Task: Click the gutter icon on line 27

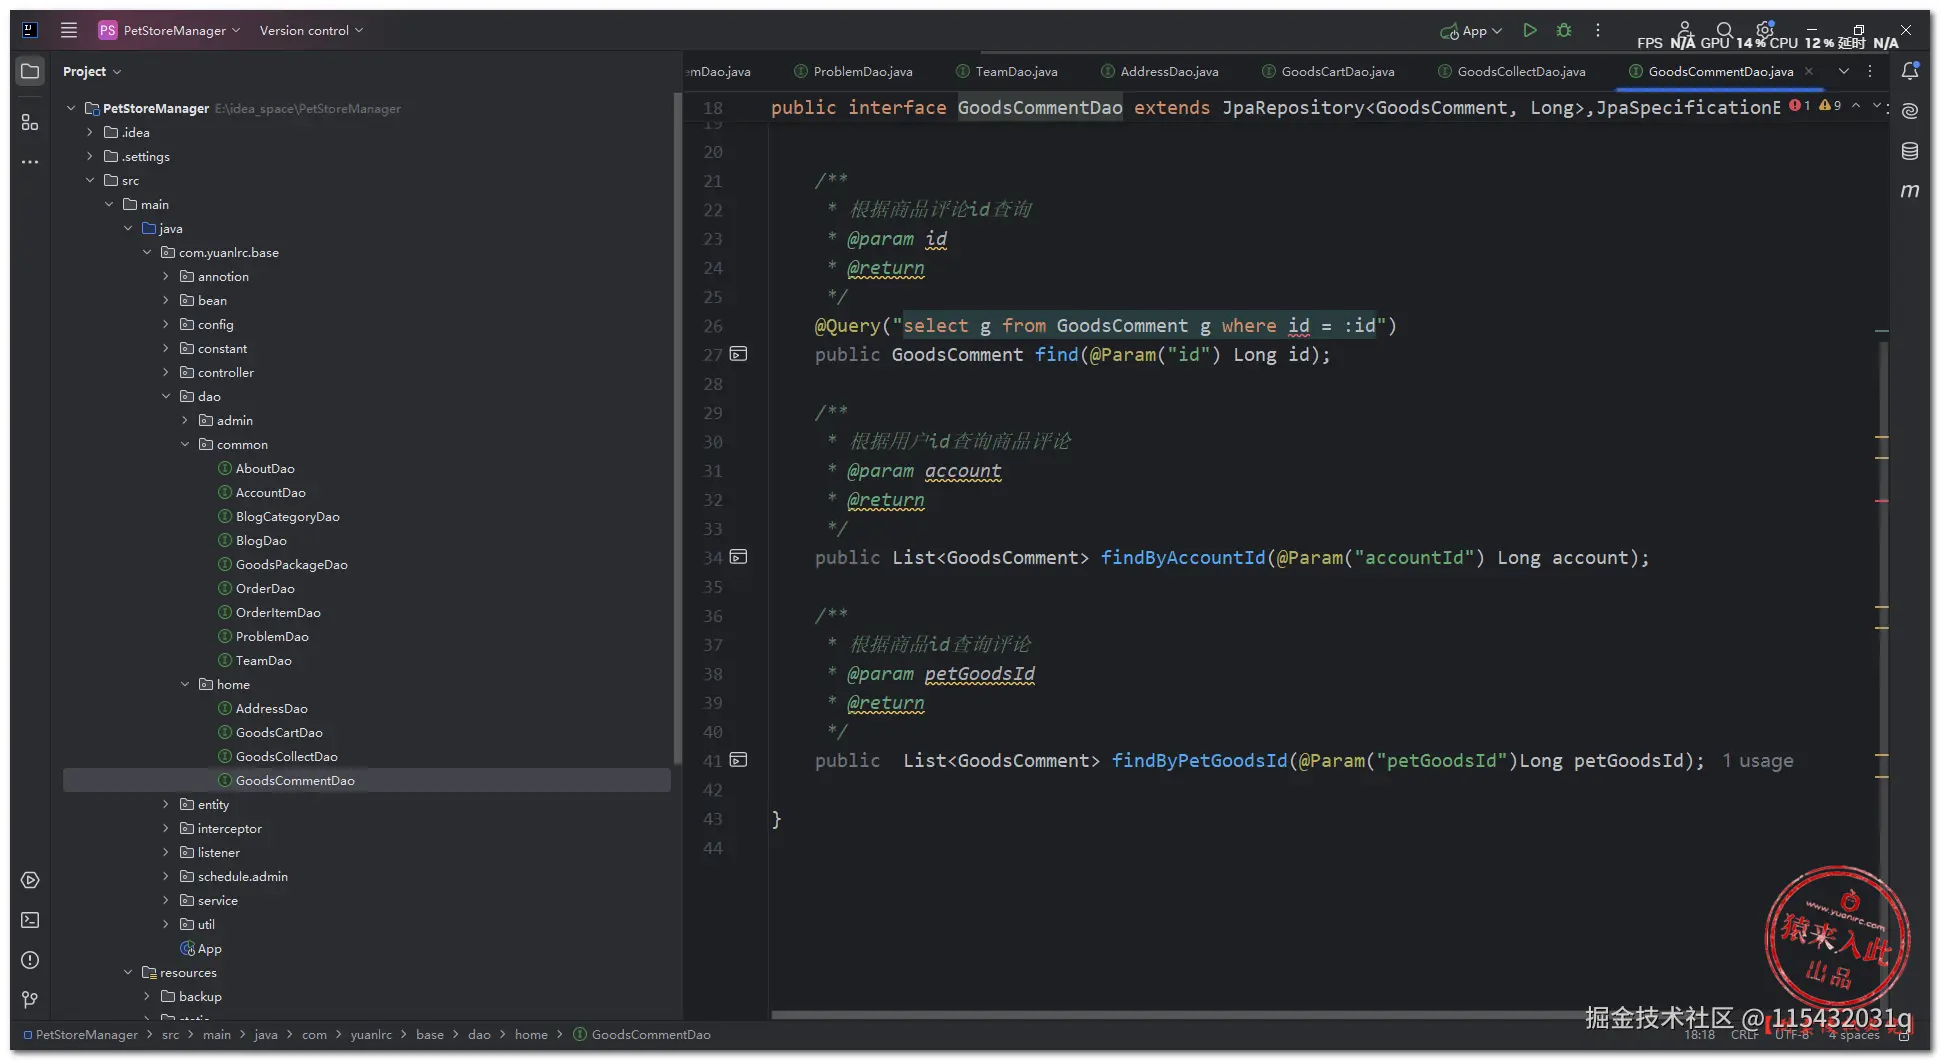Action: pos(738,354)
